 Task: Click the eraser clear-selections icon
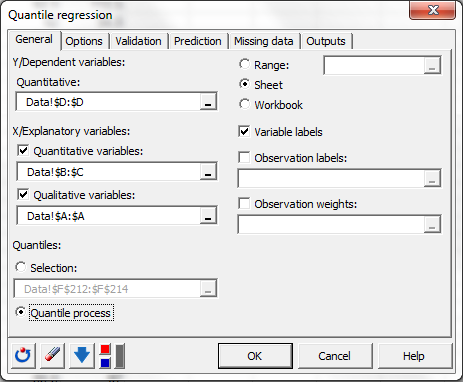pyautogui.click(x=52, y=356)
